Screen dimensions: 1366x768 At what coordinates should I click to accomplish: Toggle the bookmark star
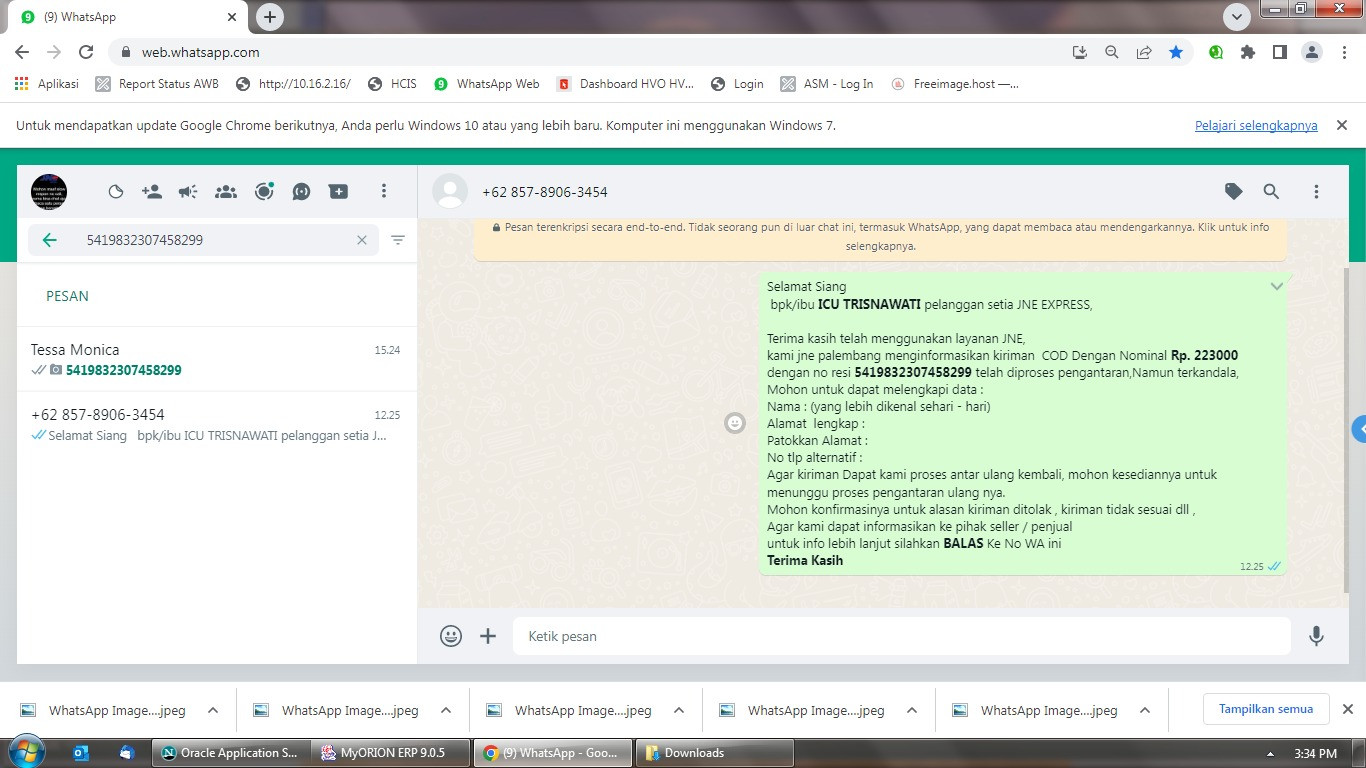click(x=1176, y=52)
